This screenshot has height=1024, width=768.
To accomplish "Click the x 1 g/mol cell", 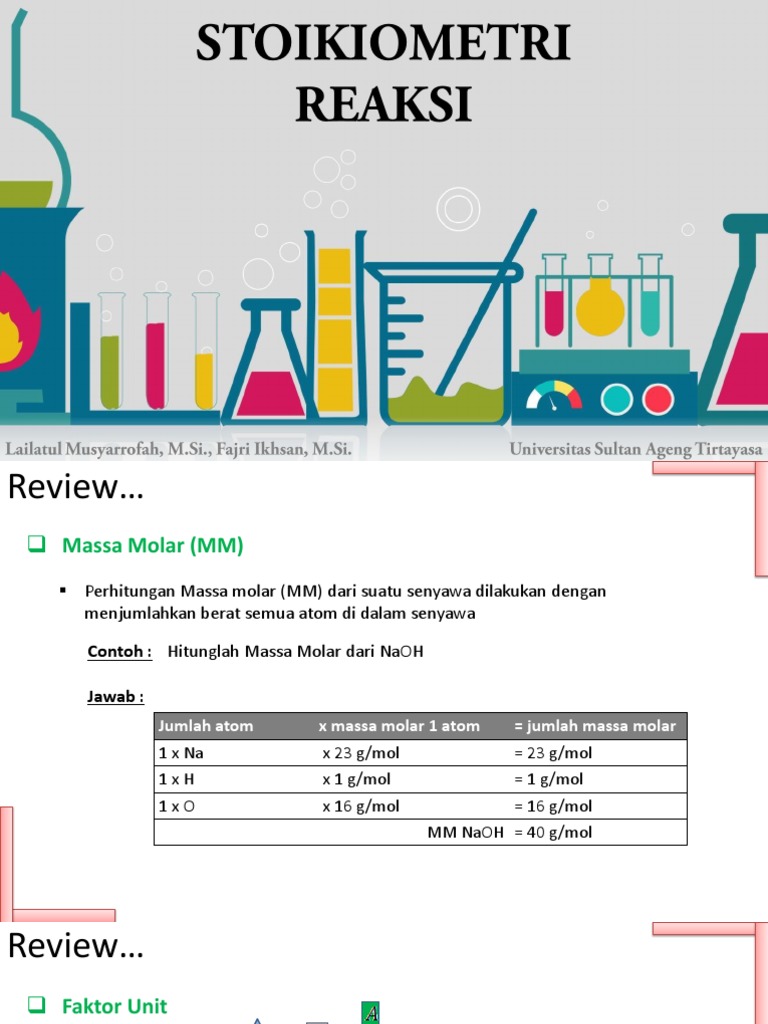I will pyautogui.click(x=356, y=779).
